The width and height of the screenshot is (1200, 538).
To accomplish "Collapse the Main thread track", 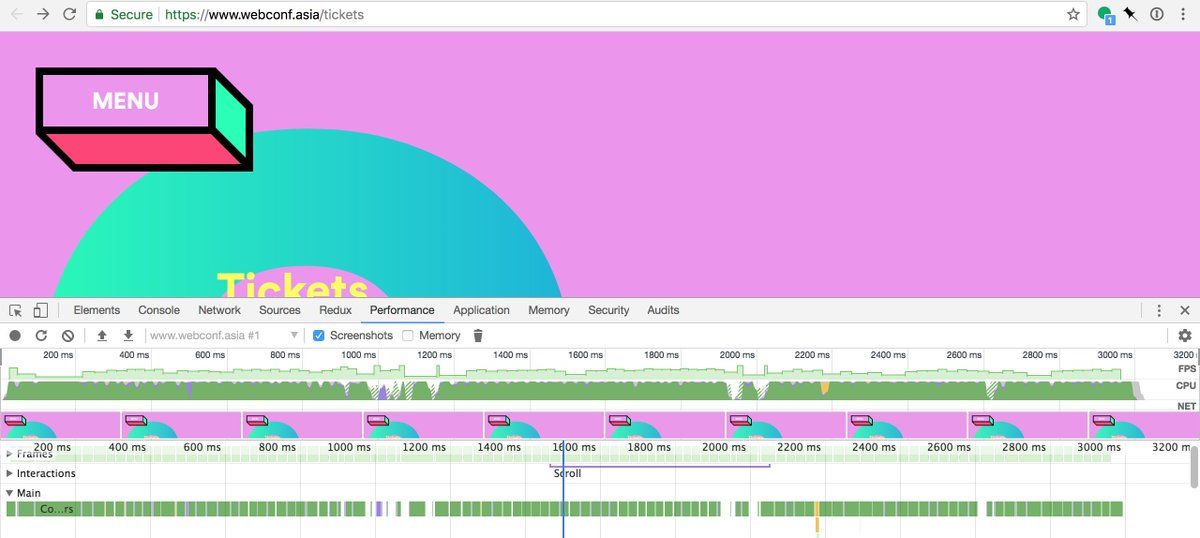I will pos(10,493).
